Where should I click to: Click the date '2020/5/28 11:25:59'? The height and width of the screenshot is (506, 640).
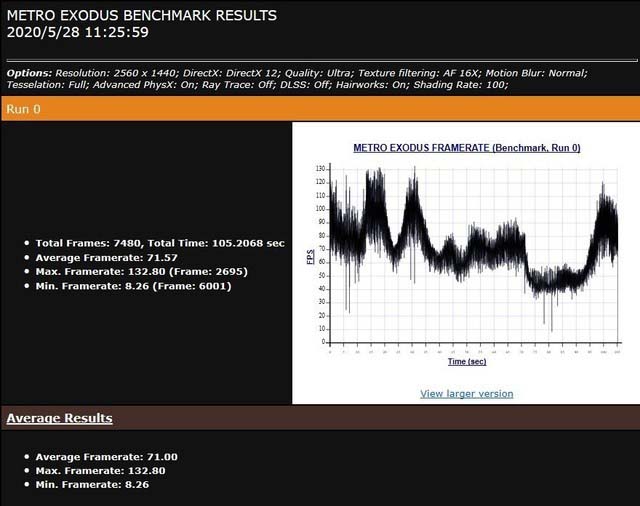click(78, 33)
